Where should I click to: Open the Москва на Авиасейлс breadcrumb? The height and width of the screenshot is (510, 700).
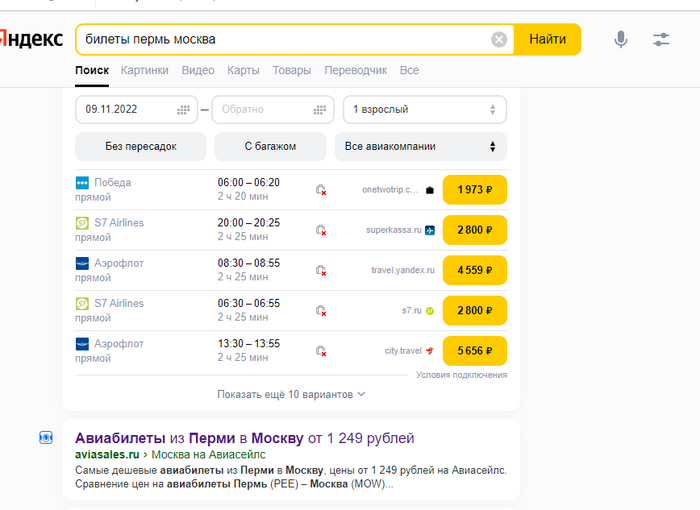208,455
